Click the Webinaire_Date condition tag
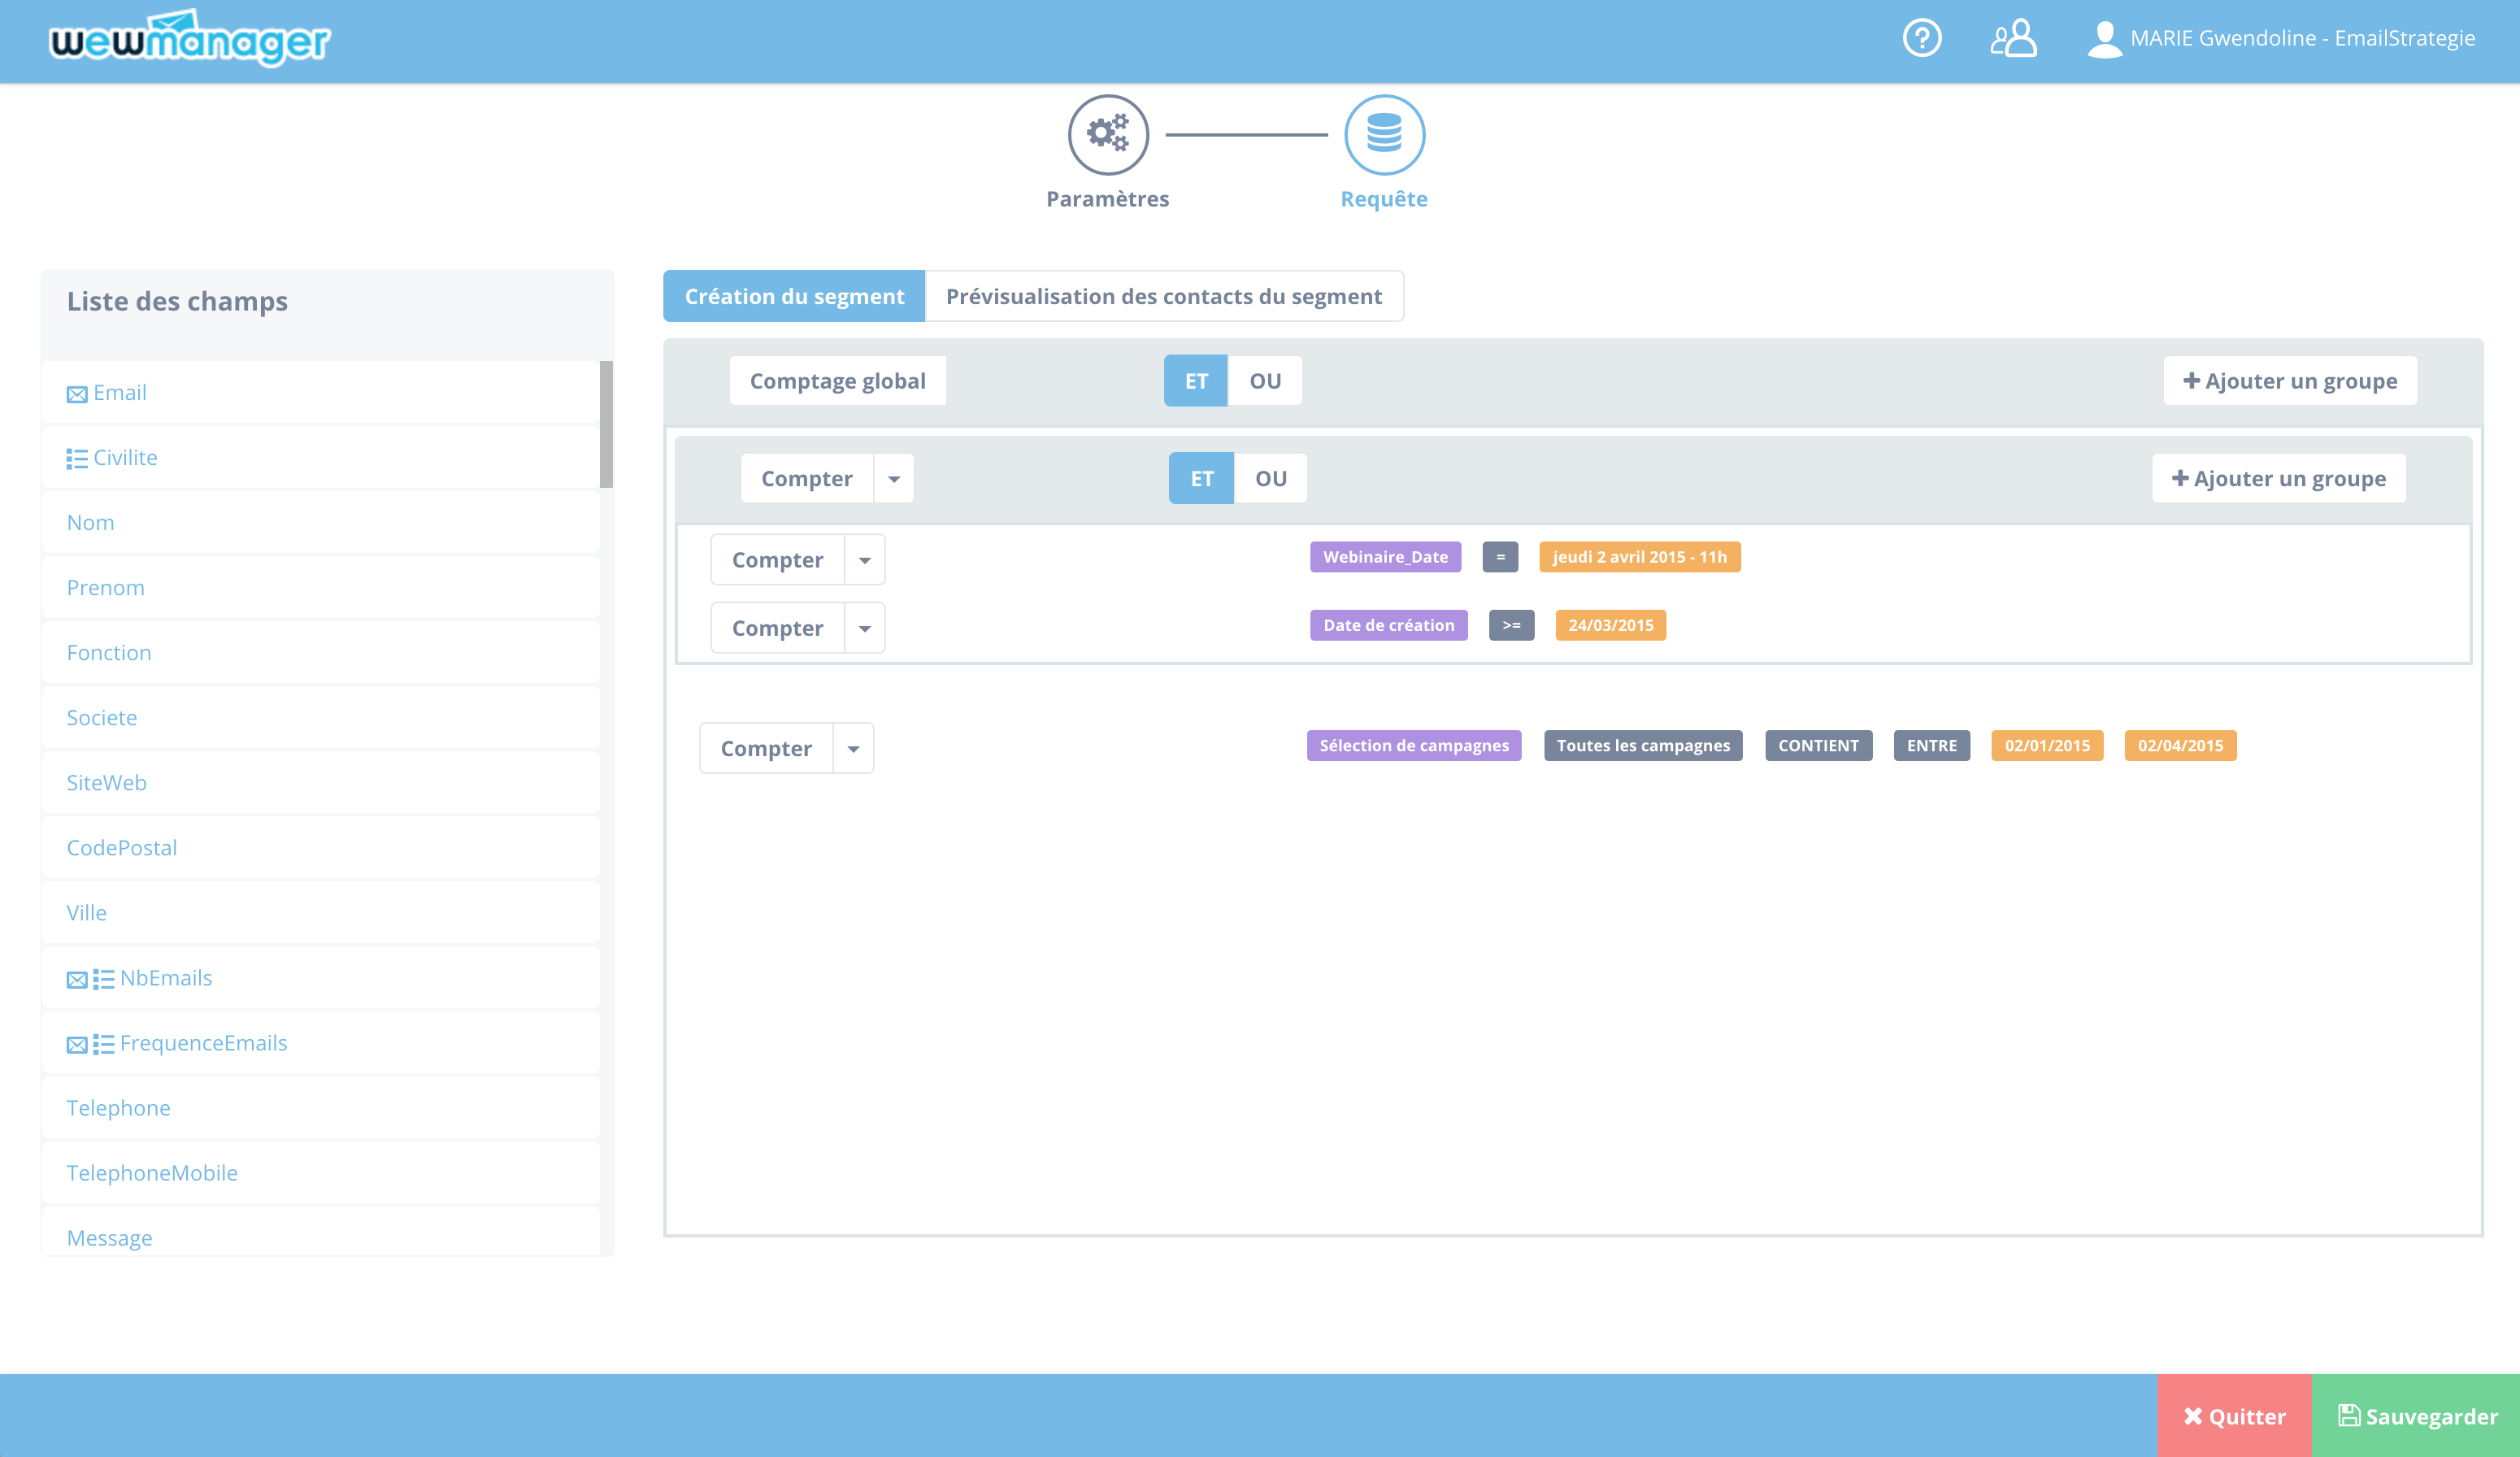 [1386, 557]
